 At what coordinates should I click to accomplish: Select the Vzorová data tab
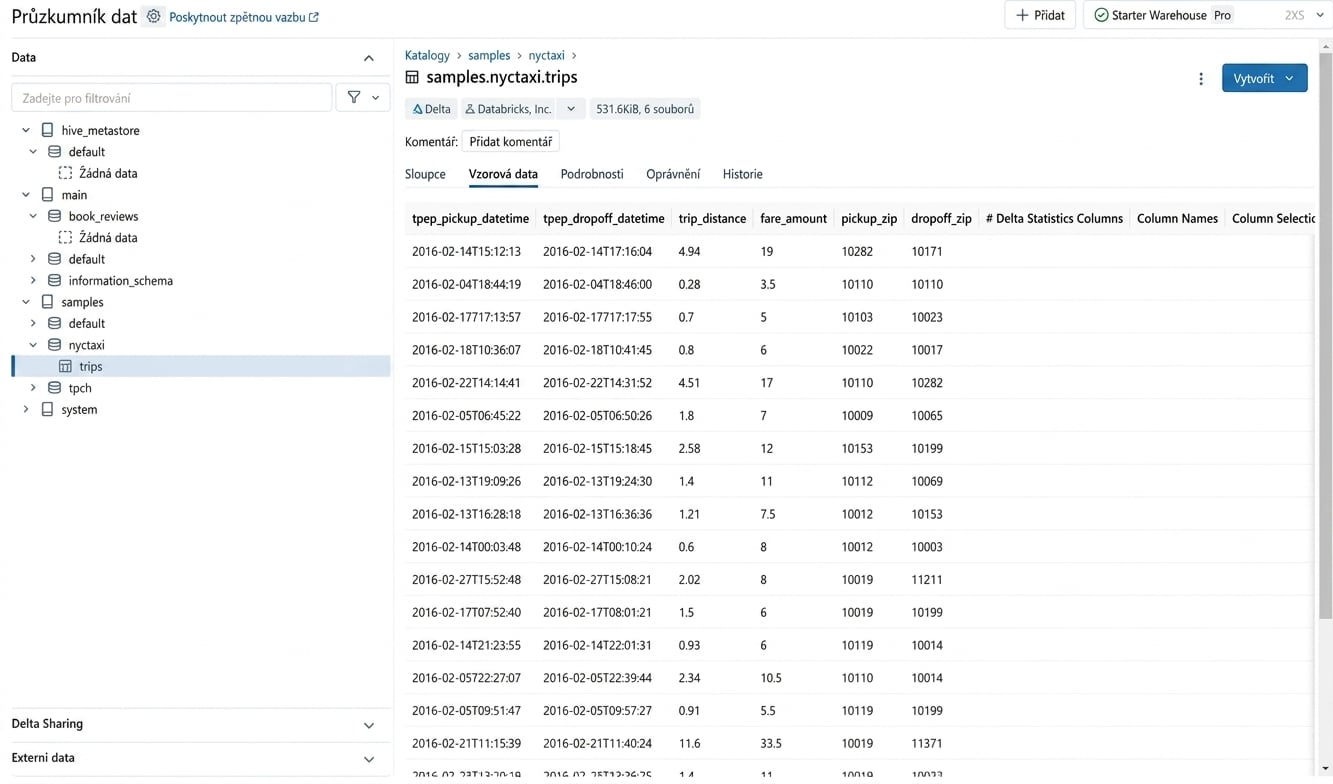click(503, 174)
